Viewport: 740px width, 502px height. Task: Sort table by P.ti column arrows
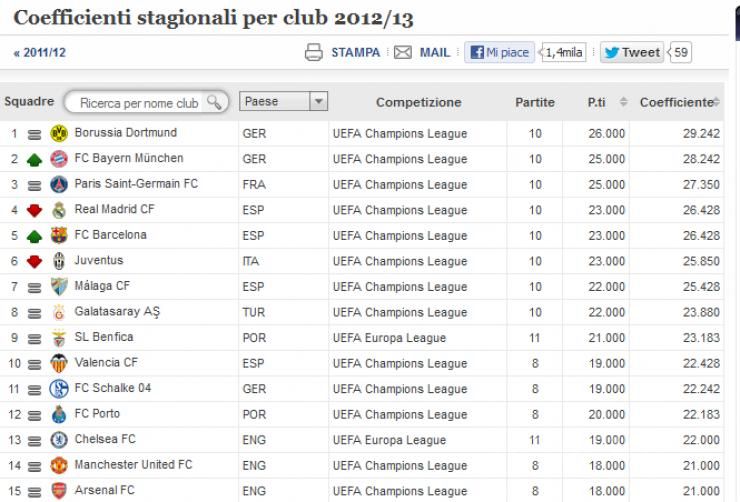(623, 101)
